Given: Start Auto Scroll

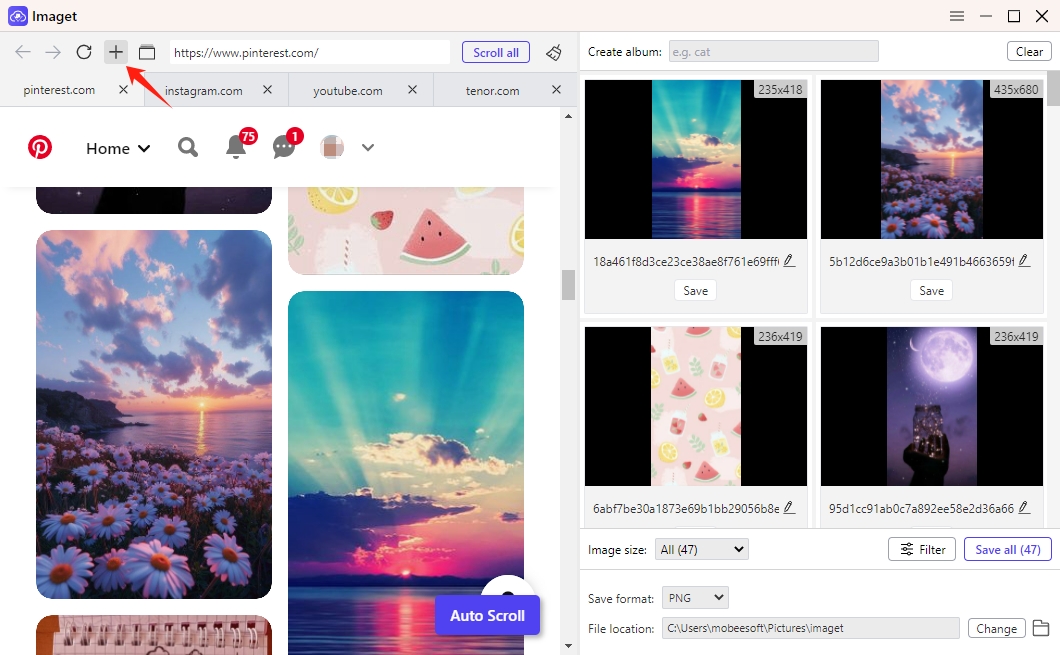Looking at the screenshot, I should point(487,615).
